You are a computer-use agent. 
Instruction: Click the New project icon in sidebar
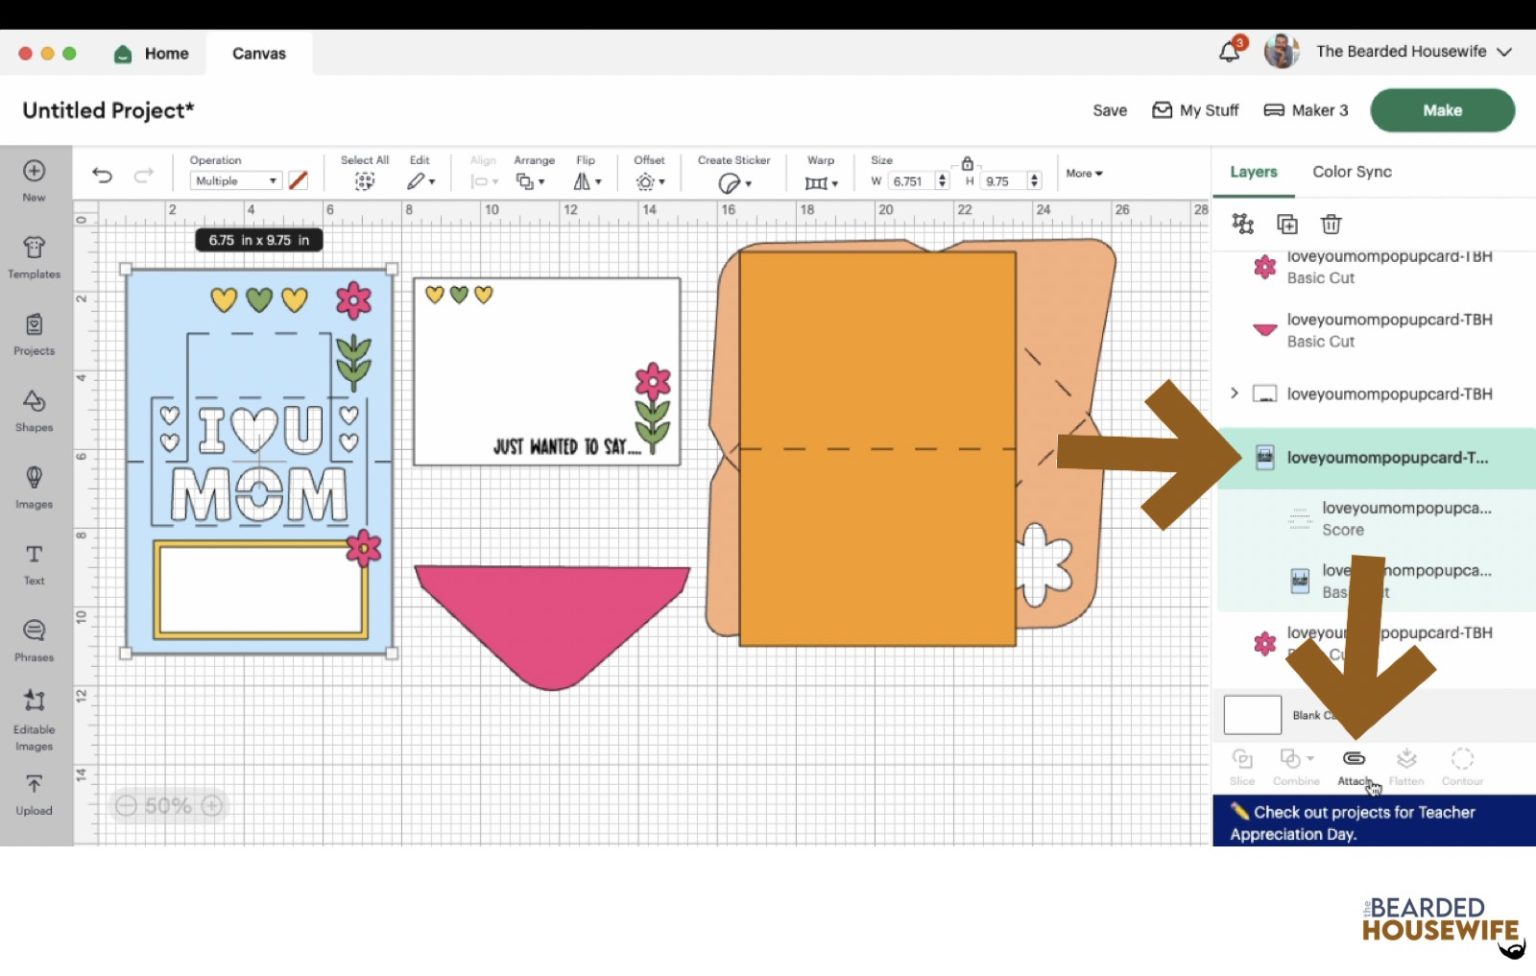[x=34, y=180]
